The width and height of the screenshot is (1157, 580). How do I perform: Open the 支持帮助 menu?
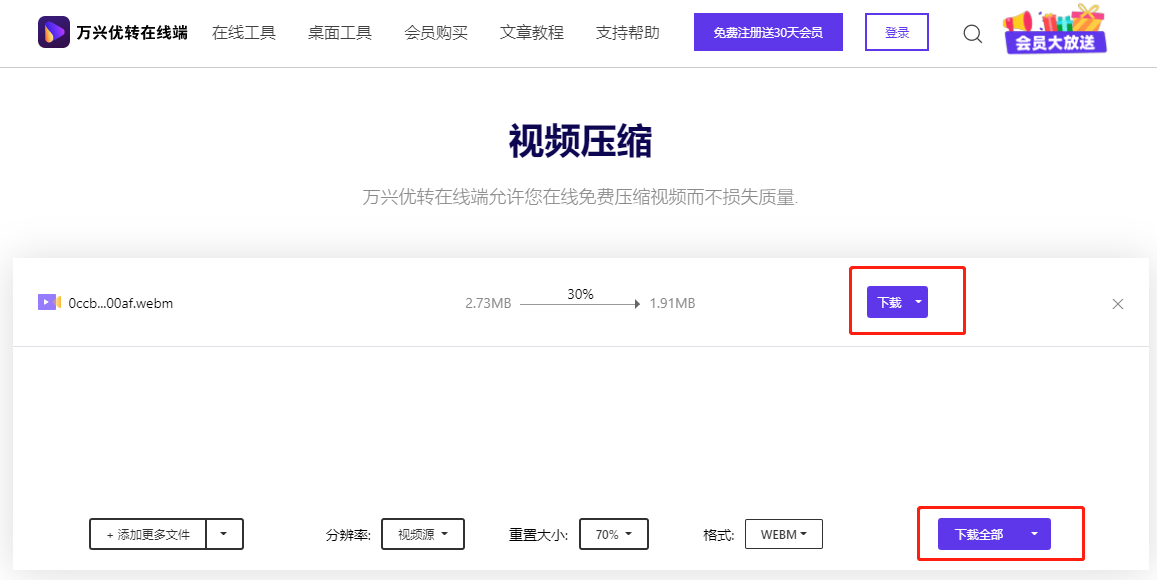(626, 31)
